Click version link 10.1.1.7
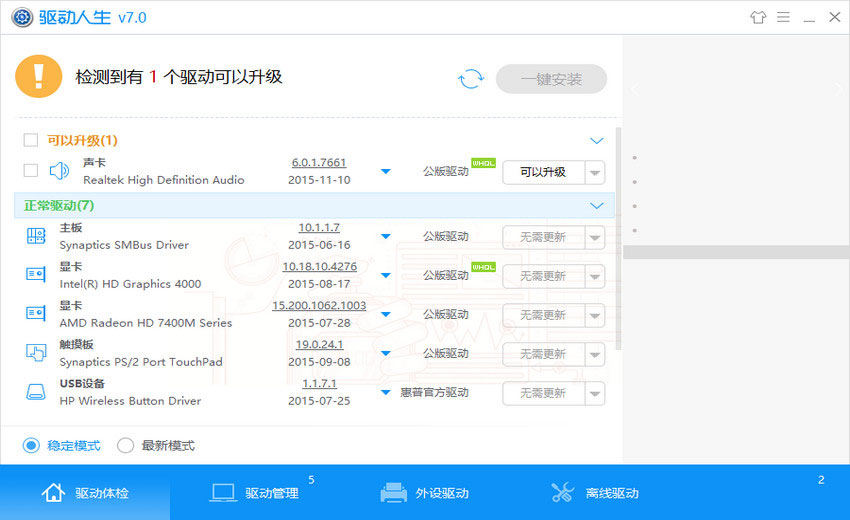Screen dimensions: 850x520 pos(319,228)
